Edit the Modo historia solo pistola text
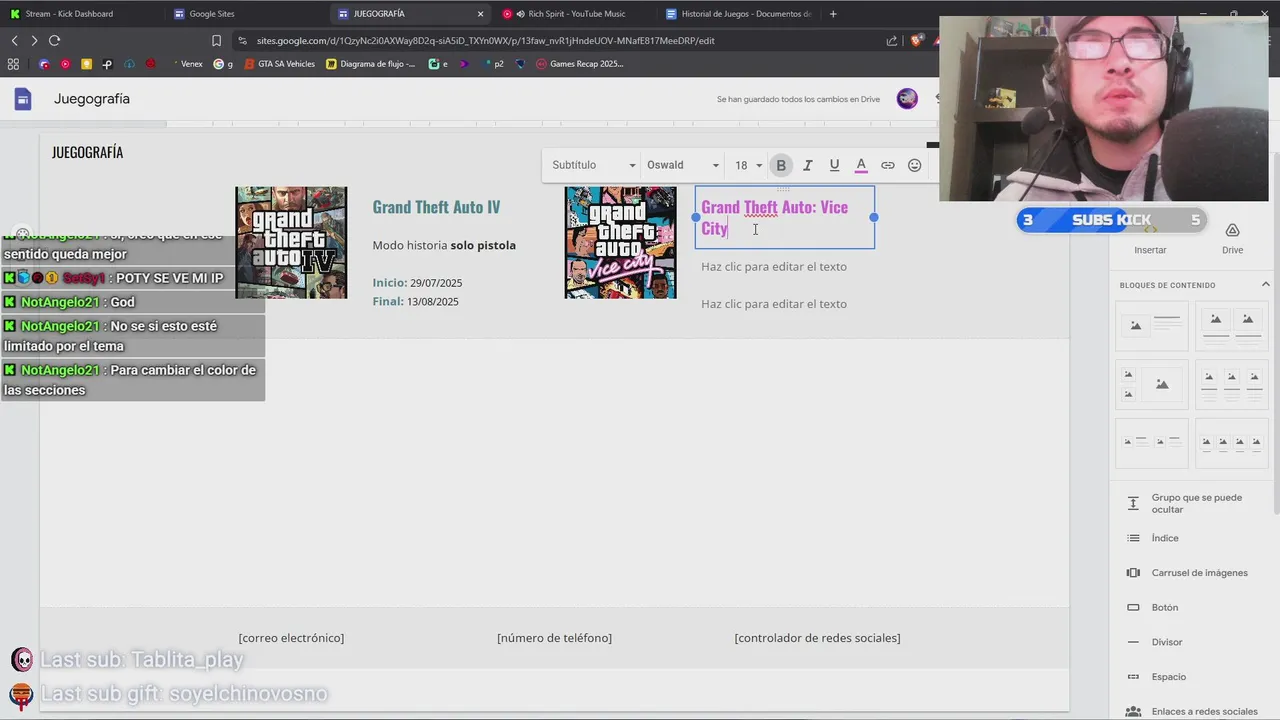Image resolution: width=1280 pixels, height=720 pixels. pyautogui.click(x=444, y=245)
